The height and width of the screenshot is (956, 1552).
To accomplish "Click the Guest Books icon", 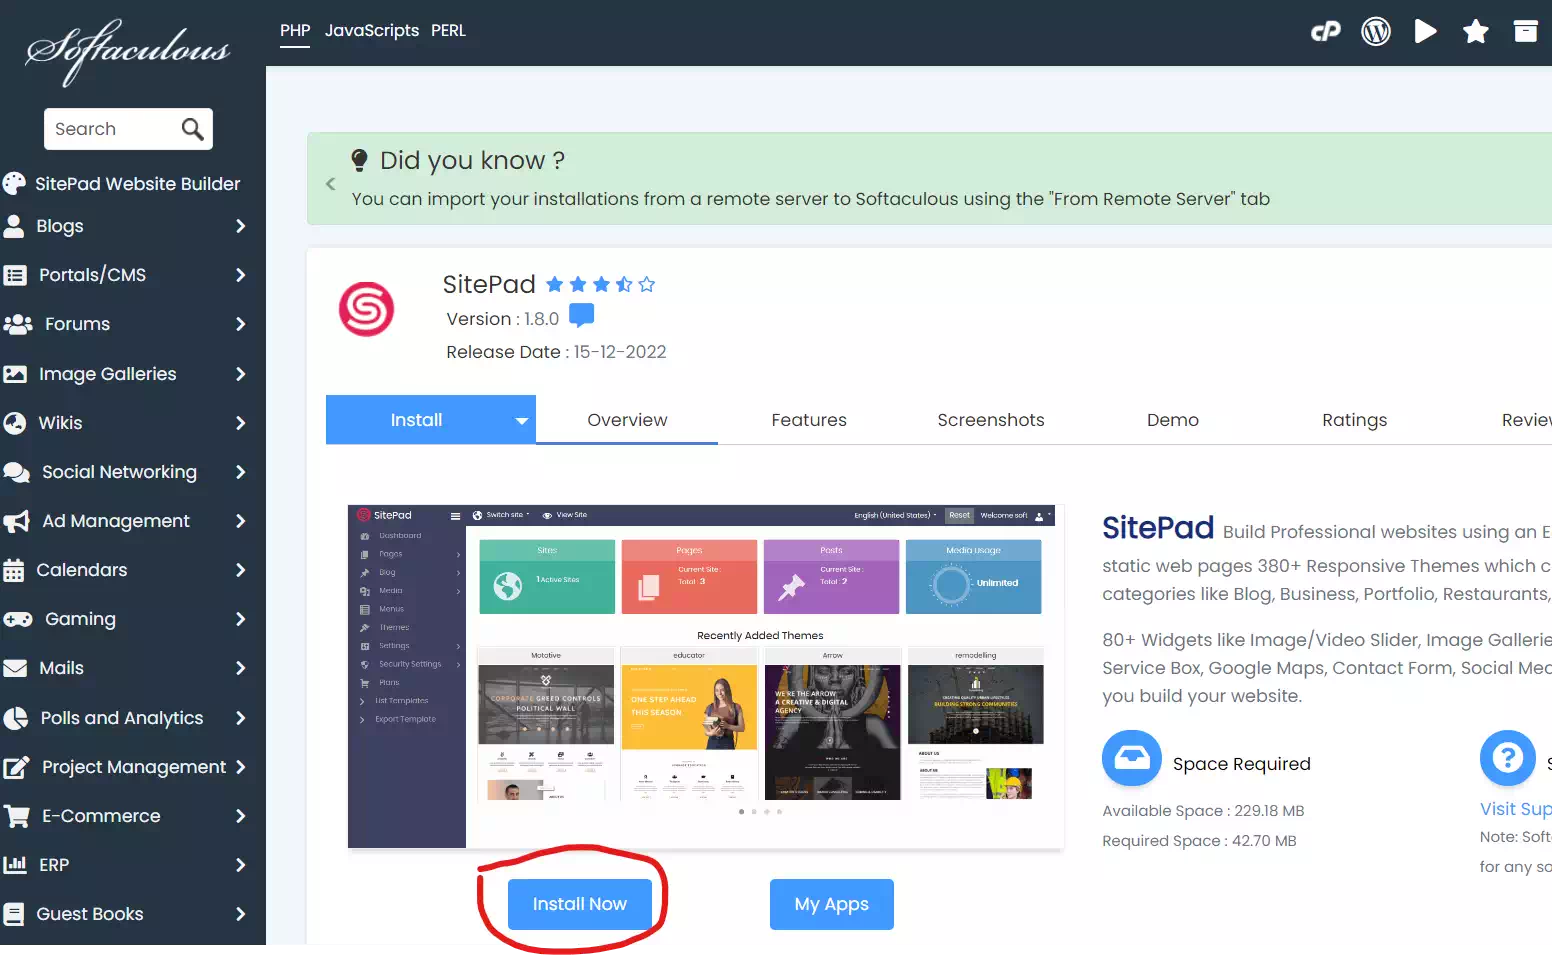I will pyautogui.click(x=14, y=914).
